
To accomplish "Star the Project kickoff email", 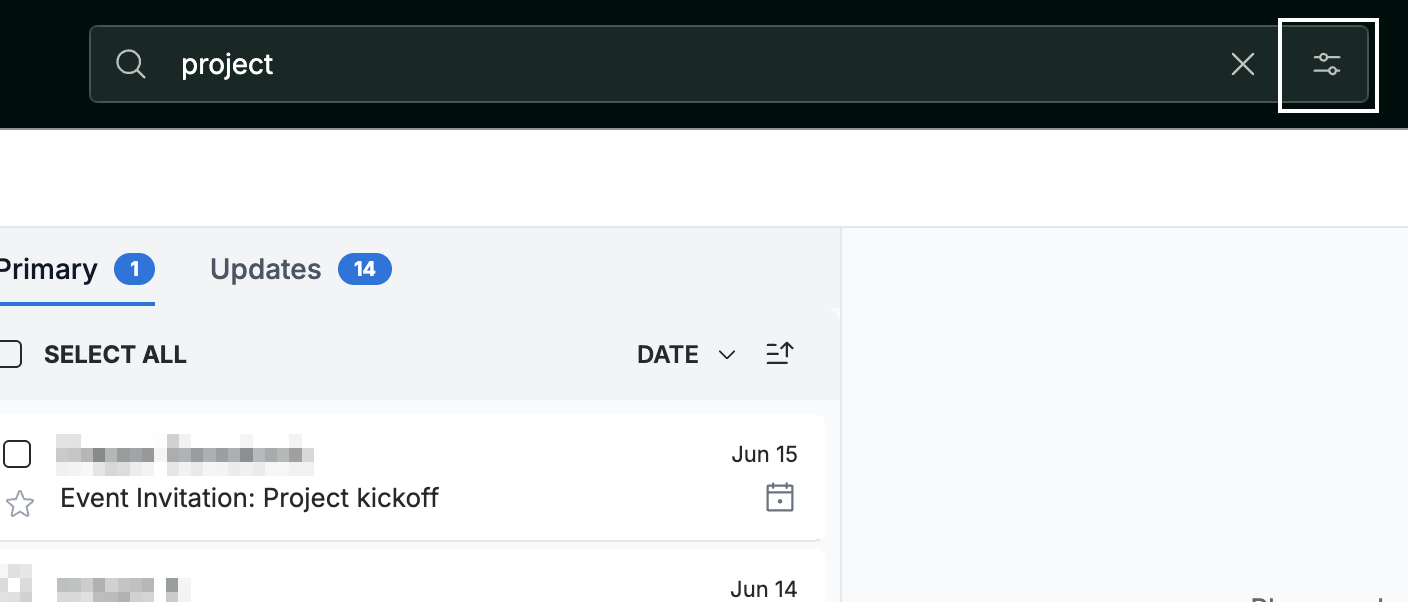I will click(20, 503).
